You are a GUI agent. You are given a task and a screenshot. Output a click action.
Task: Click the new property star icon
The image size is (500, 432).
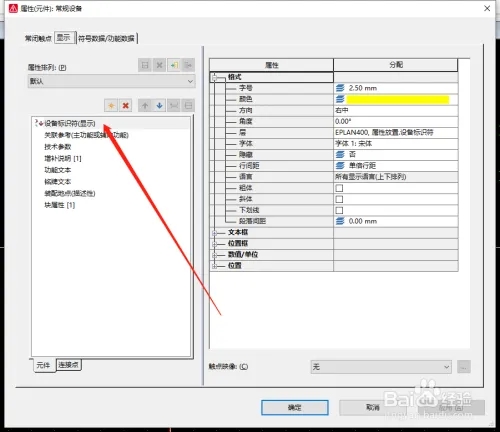tap(111, 106)
